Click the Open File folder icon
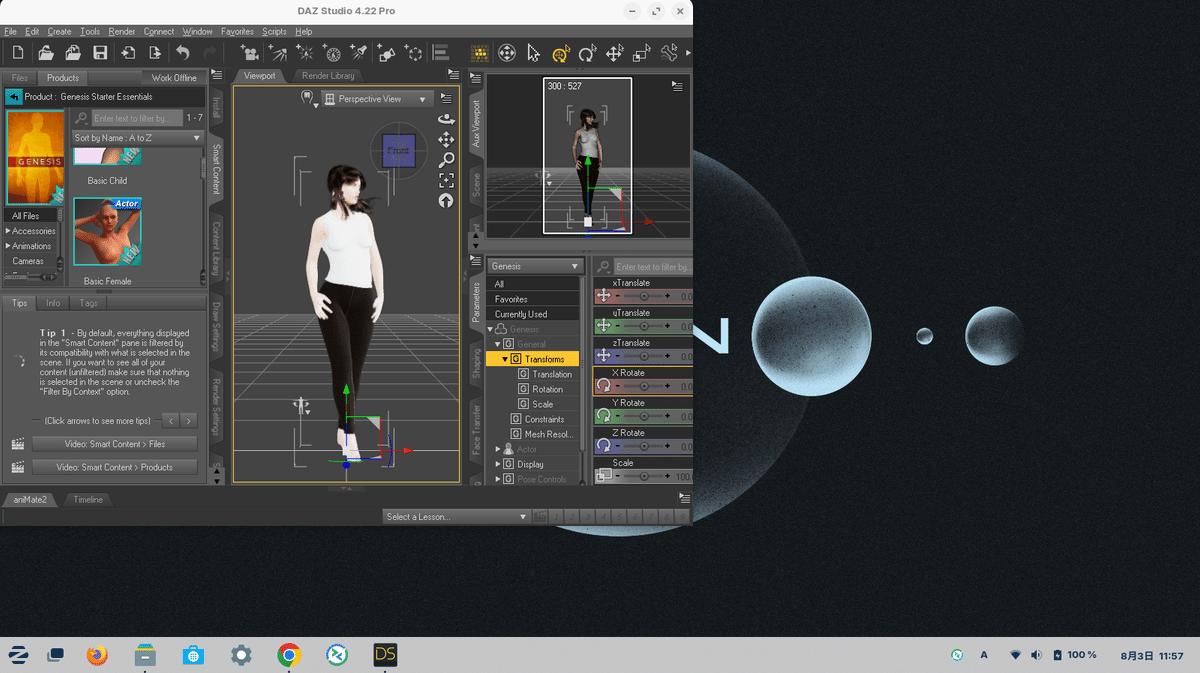The image size is (1200, 673). coord(46,53)
